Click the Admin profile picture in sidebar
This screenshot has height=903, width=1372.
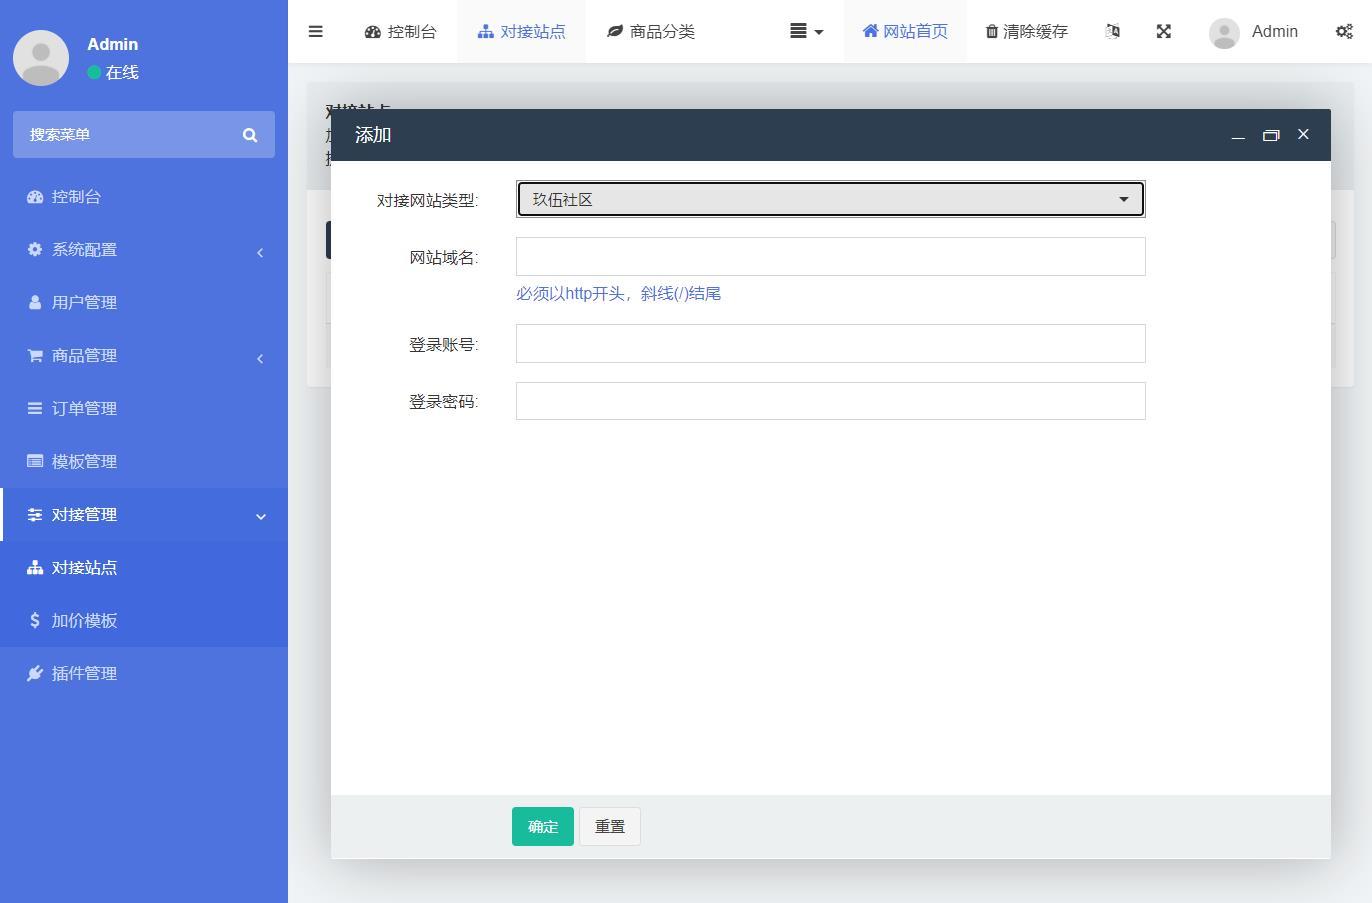(41, 58)
